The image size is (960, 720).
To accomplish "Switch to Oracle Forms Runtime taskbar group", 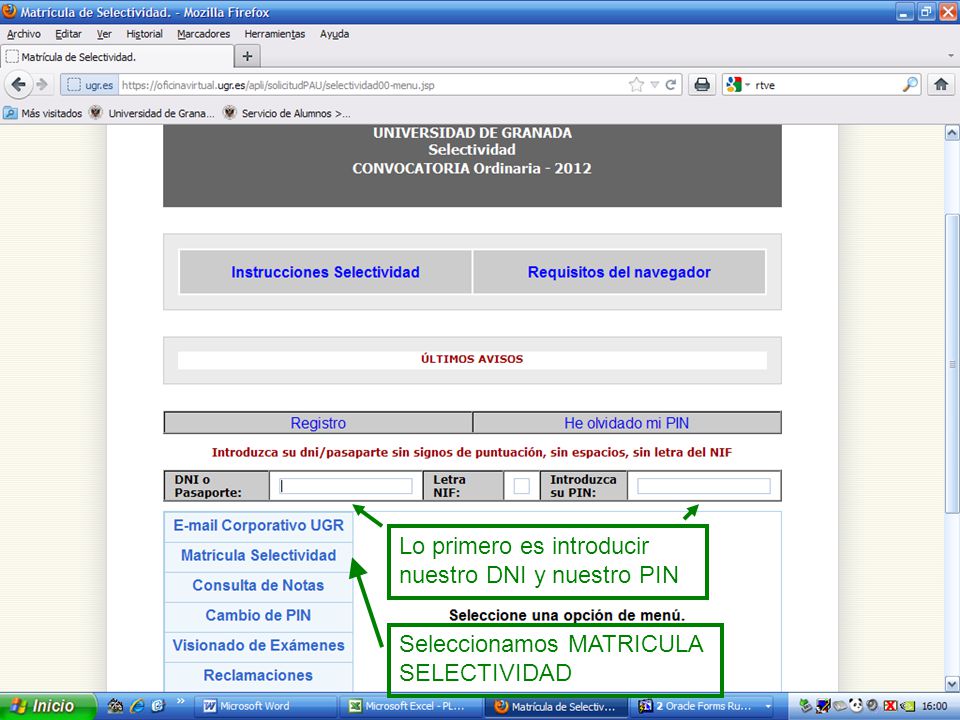I will click(x=704, y=707).
